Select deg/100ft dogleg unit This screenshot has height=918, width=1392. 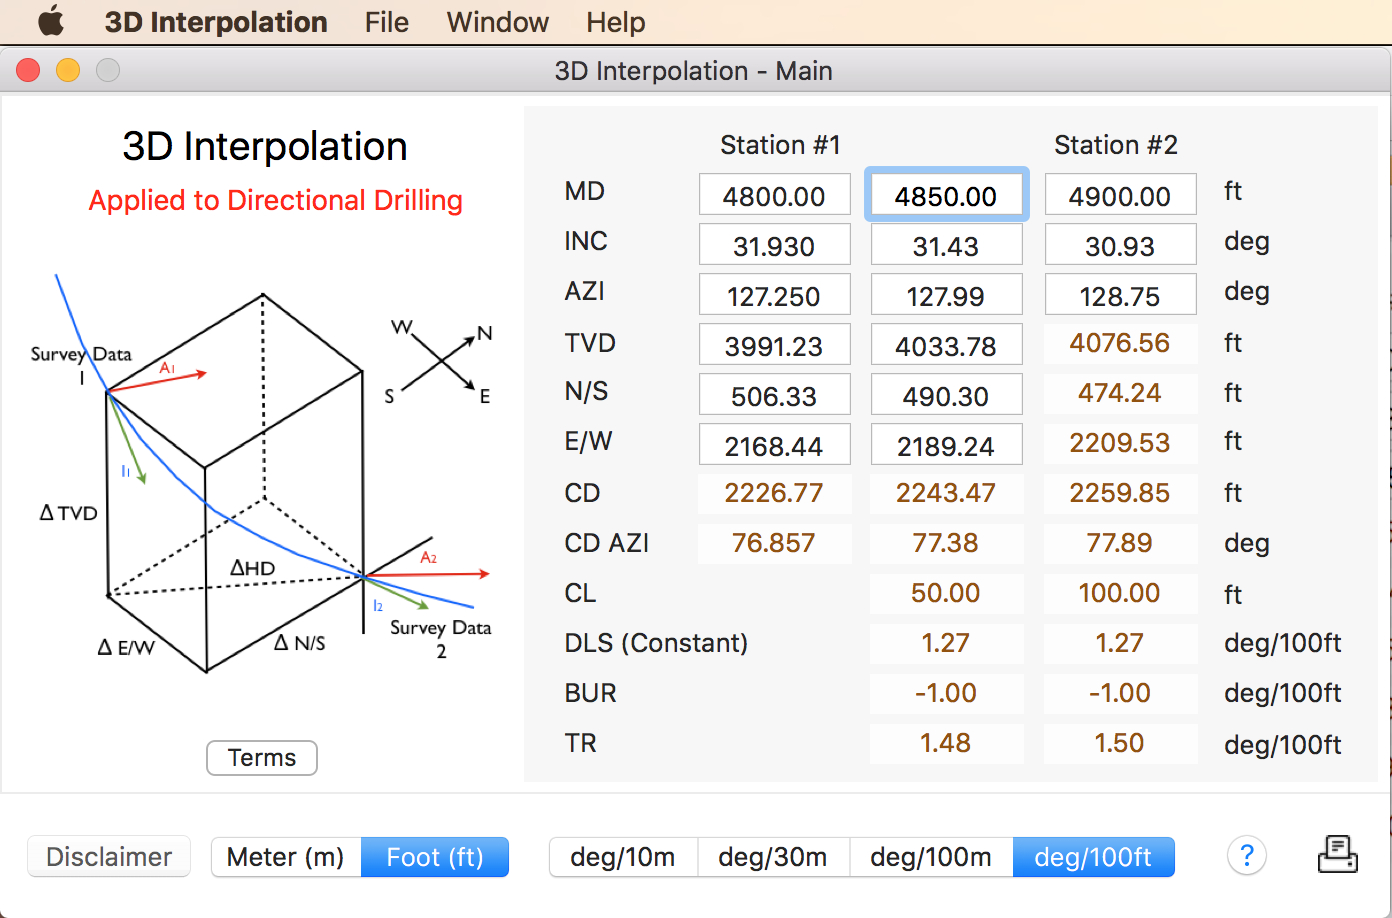tap(1093, 857)
